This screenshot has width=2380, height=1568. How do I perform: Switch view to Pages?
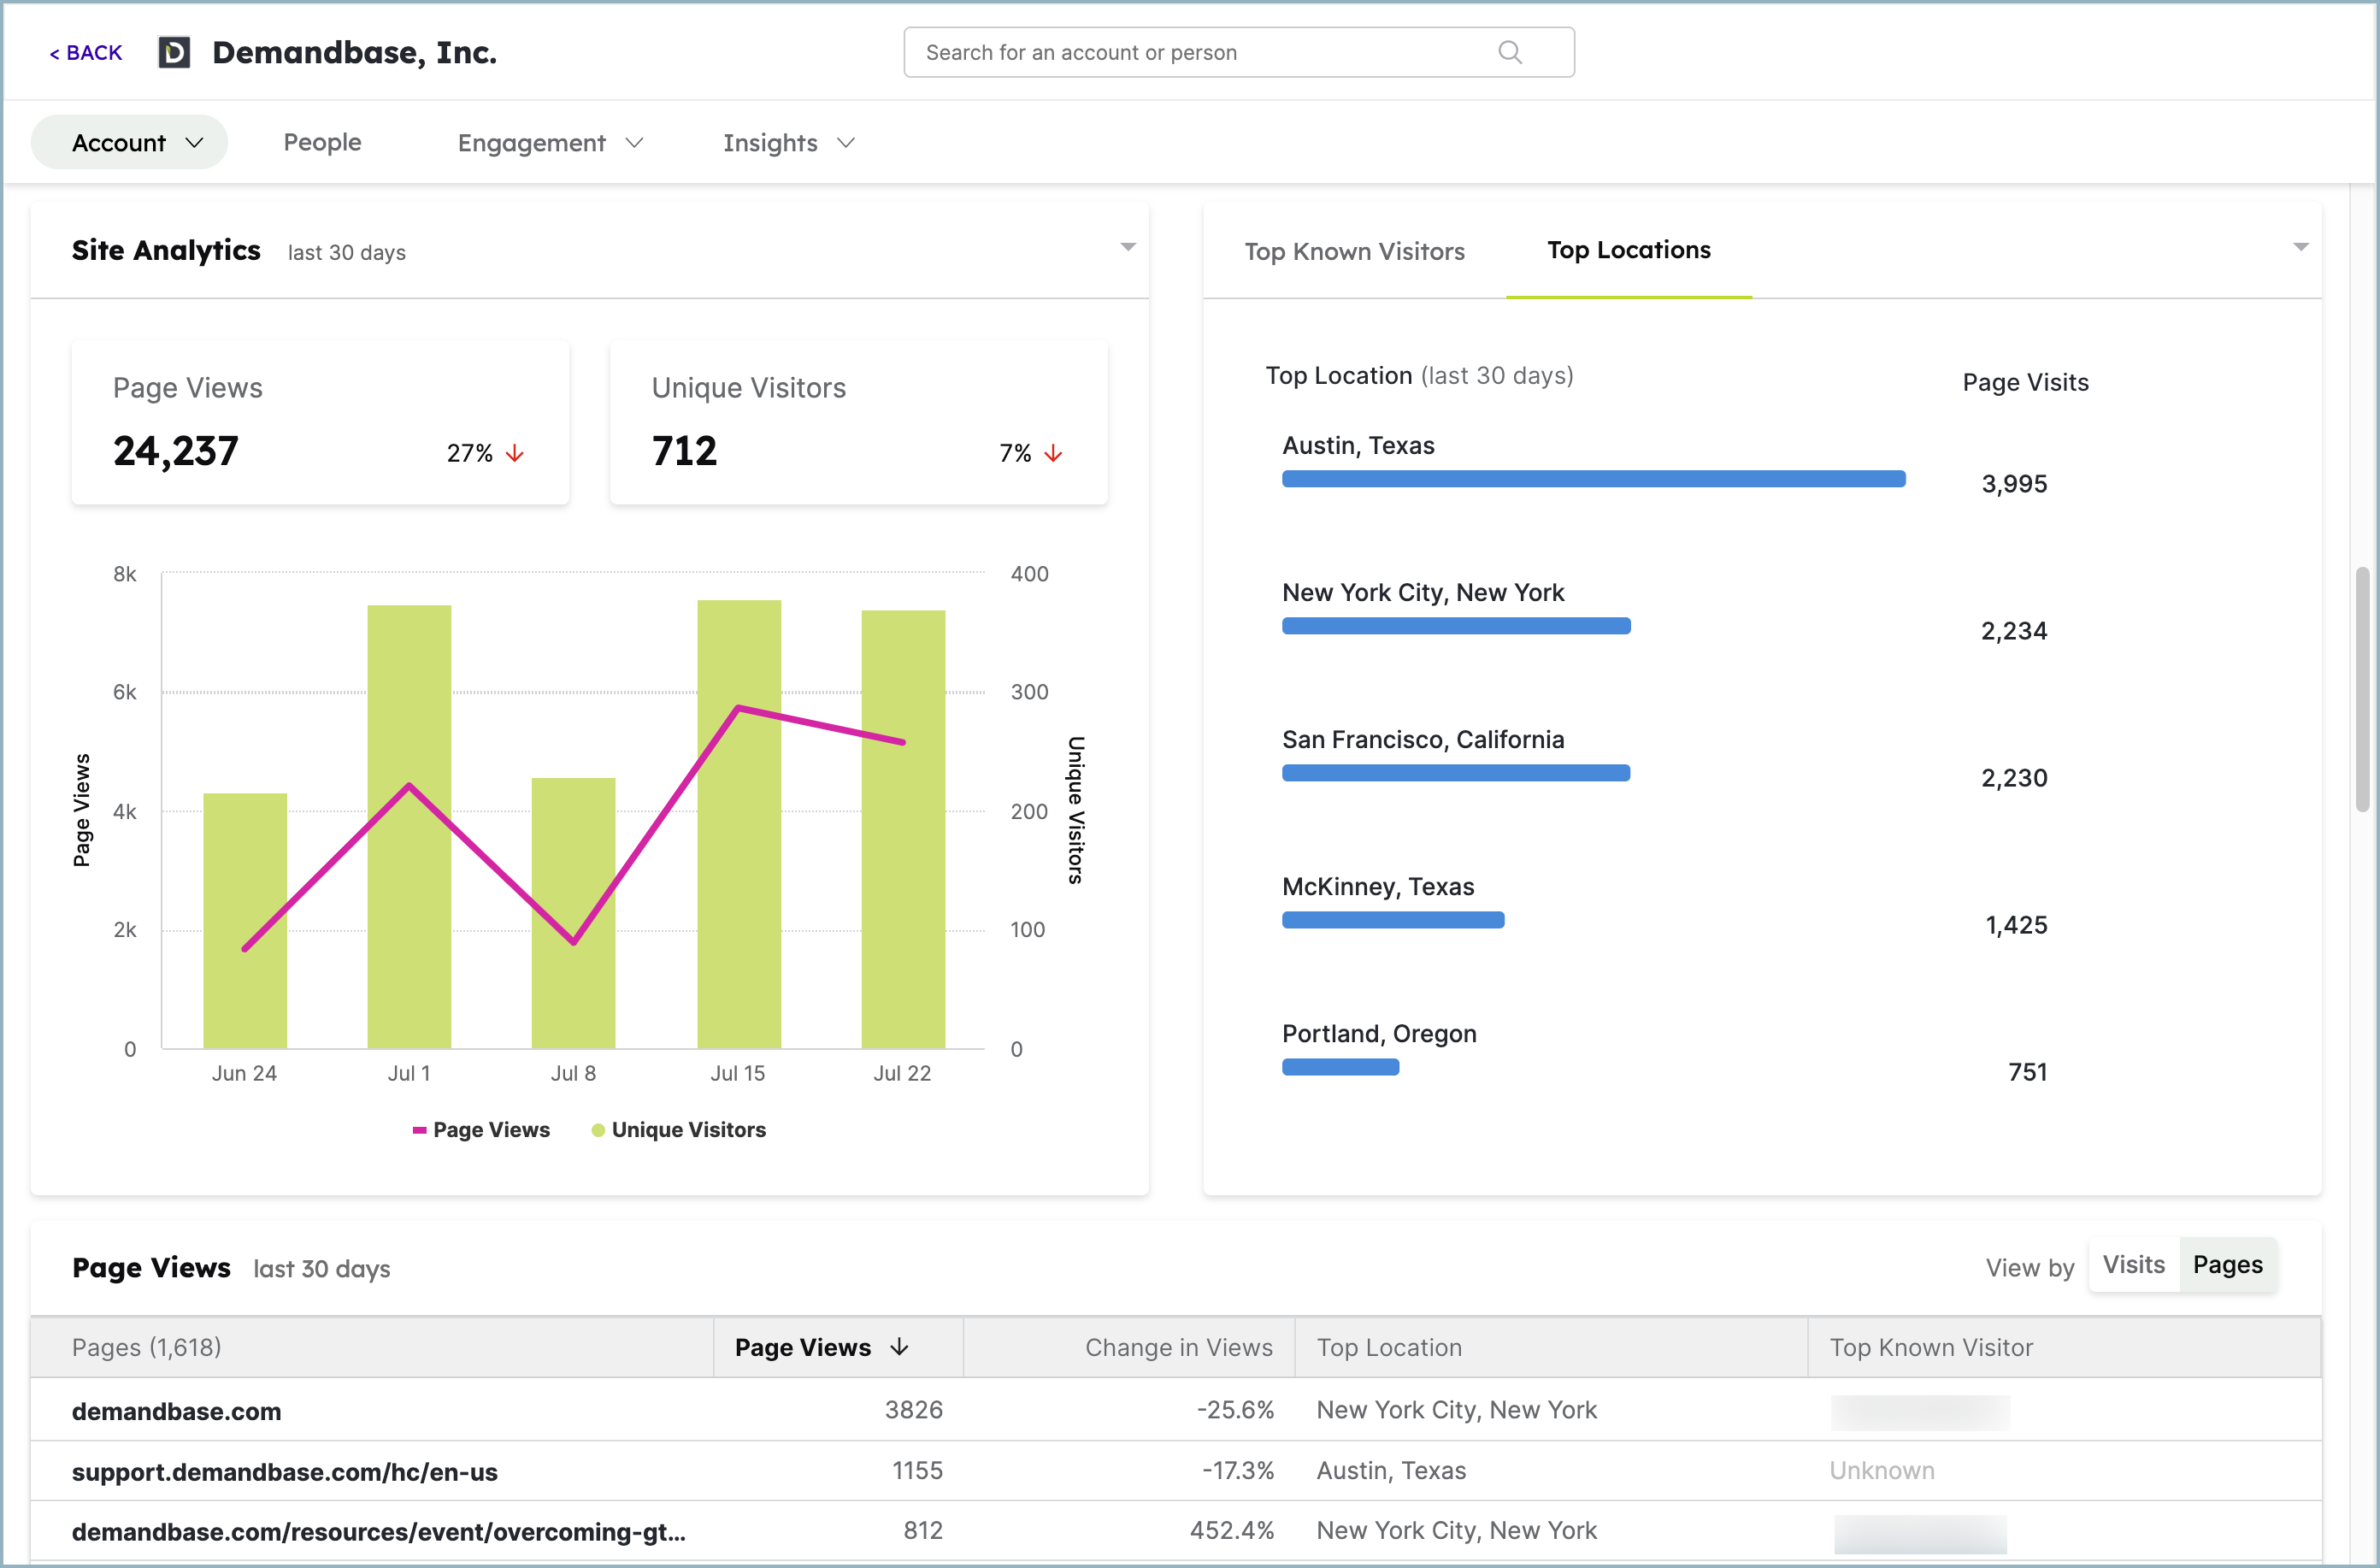tap(2227, 1265)
